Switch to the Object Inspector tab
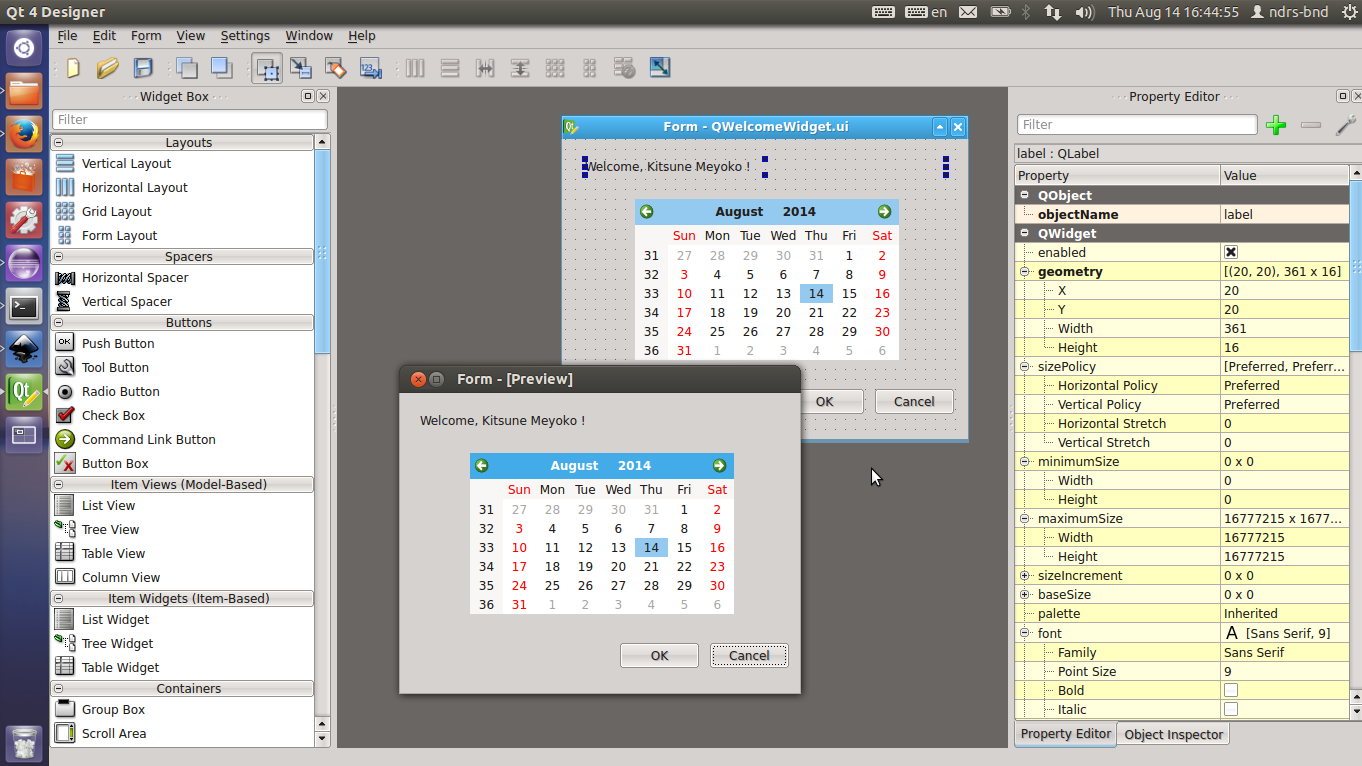The image size is (1362, 766). 1172,734
